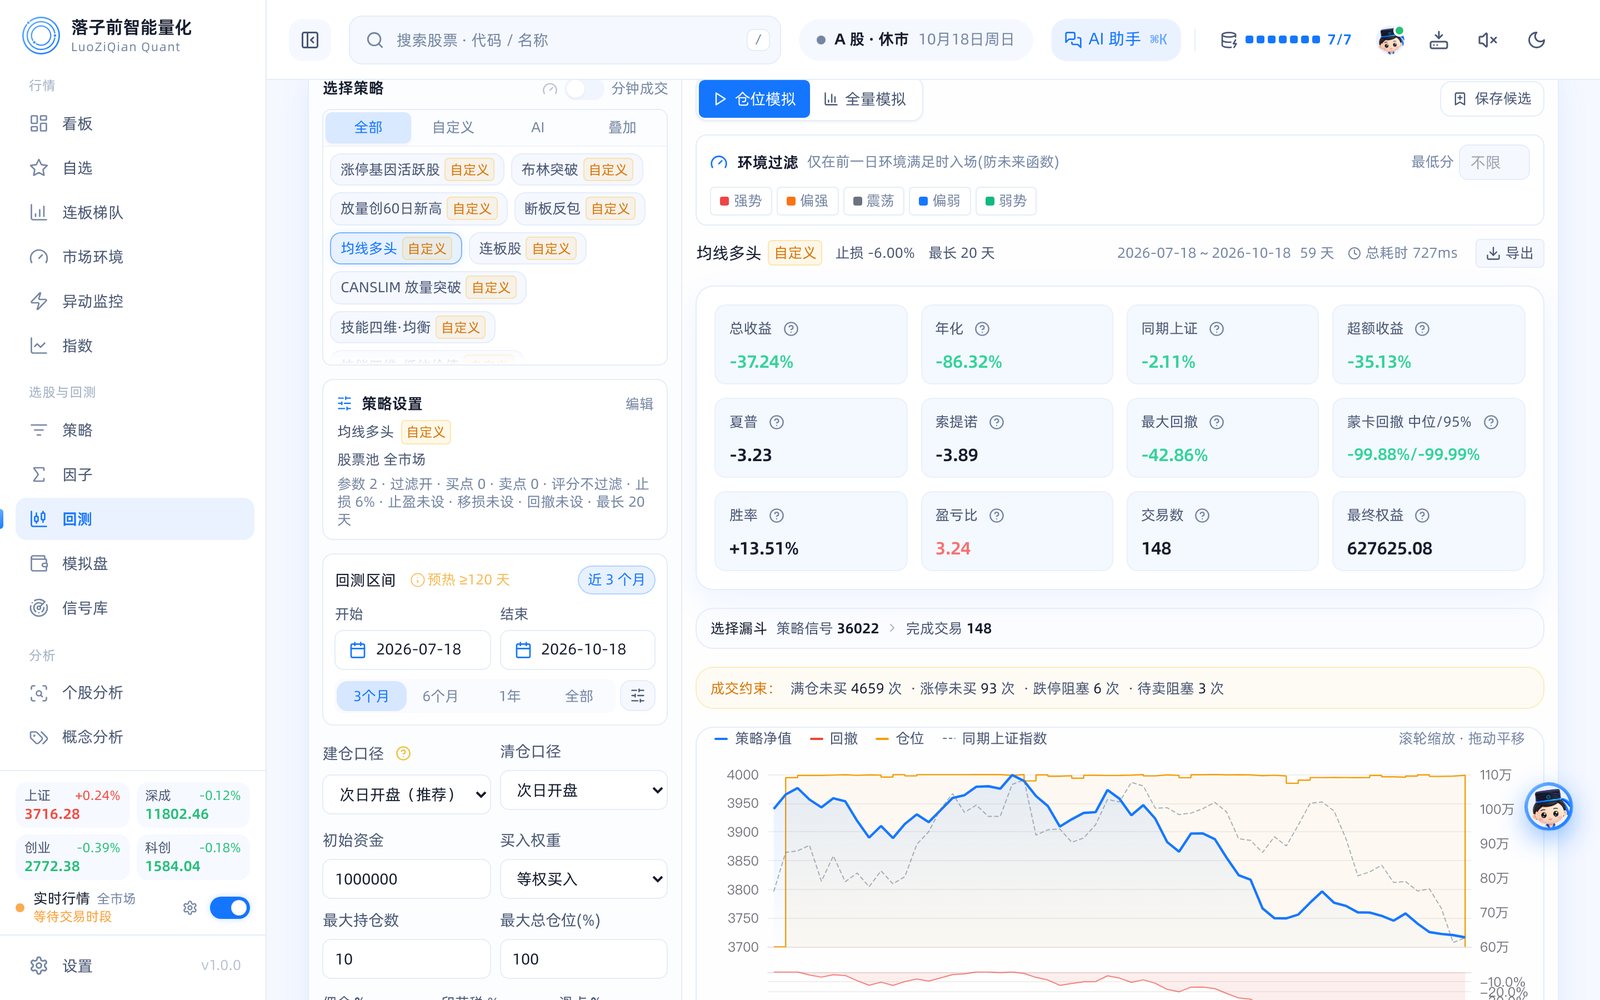Click the user avatar in header

[1390, 40]
